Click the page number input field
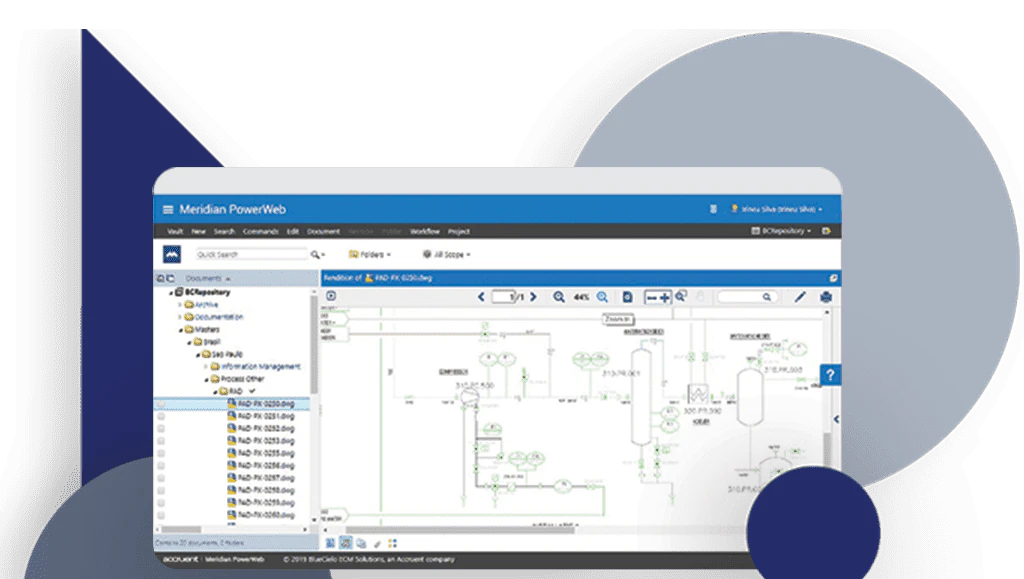 point(502,297)
